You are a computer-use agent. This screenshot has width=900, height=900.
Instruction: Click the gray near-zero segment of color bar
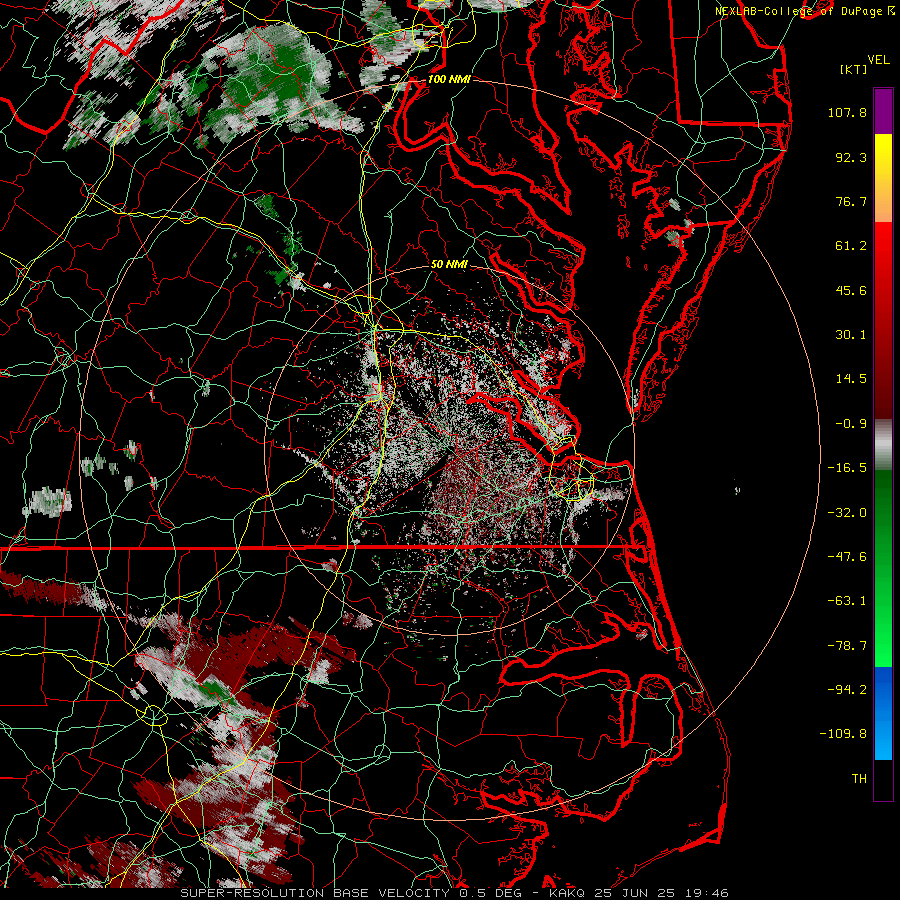[883, 444]
